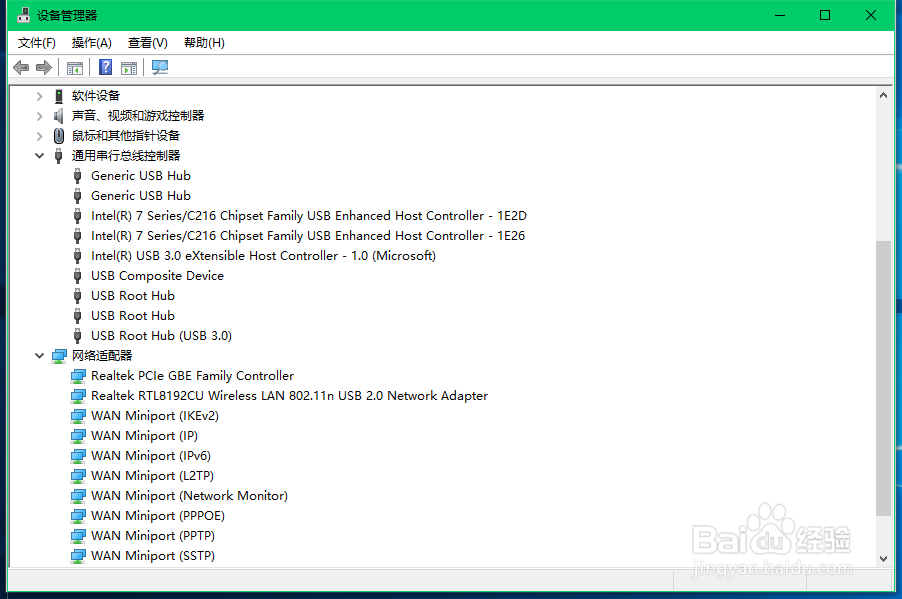Click the icon of WAN Miniport (Network Monitor)
Viewport: 902px width, 599px height.
78,496
